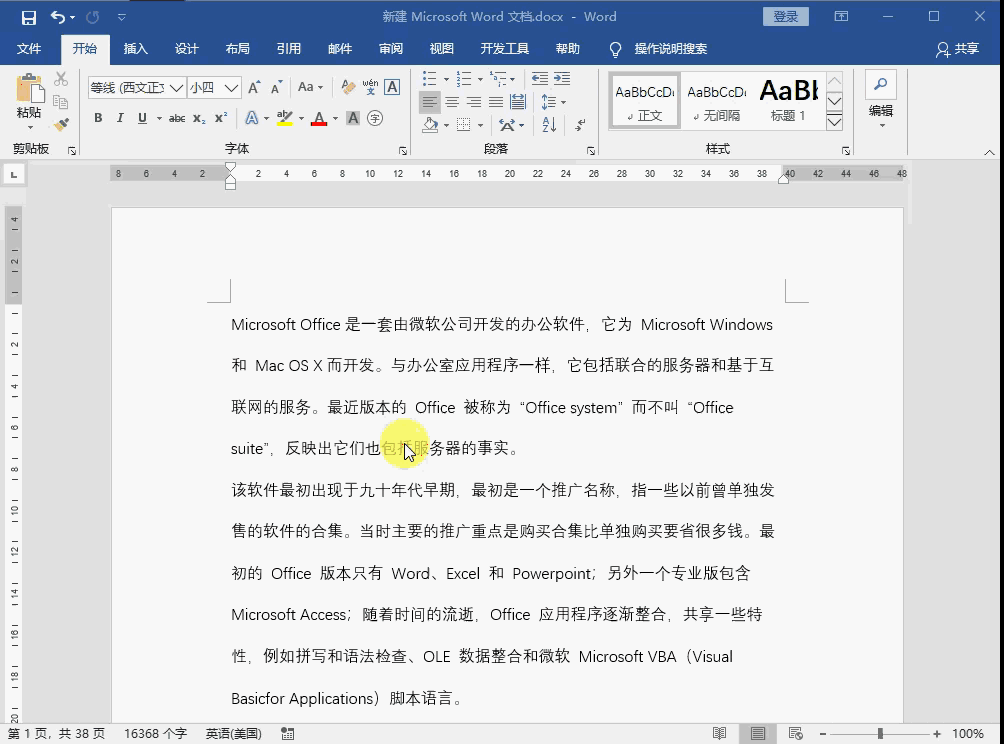Viewport: 1004px width, 744px height.
Task: Decrease font size with smaller A
Action: (x=277, y=87)
